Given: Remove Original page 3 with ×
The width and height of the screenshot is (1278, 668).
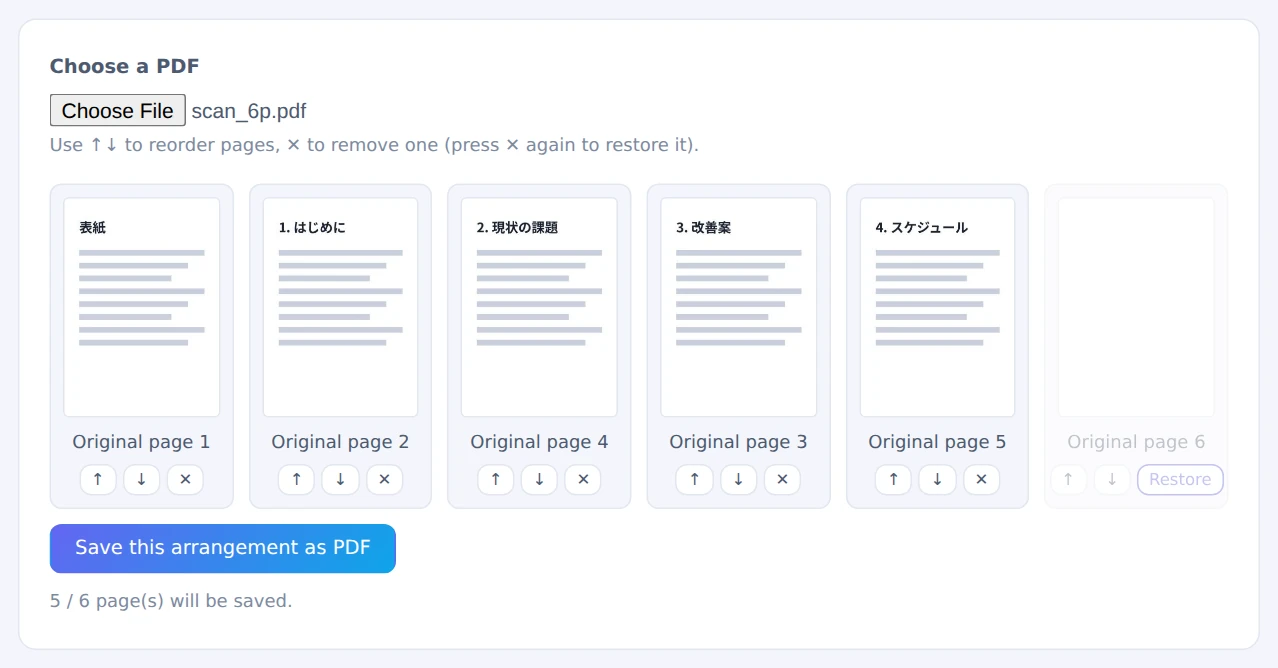Looking at the screenshot, I should coord(782,479).
